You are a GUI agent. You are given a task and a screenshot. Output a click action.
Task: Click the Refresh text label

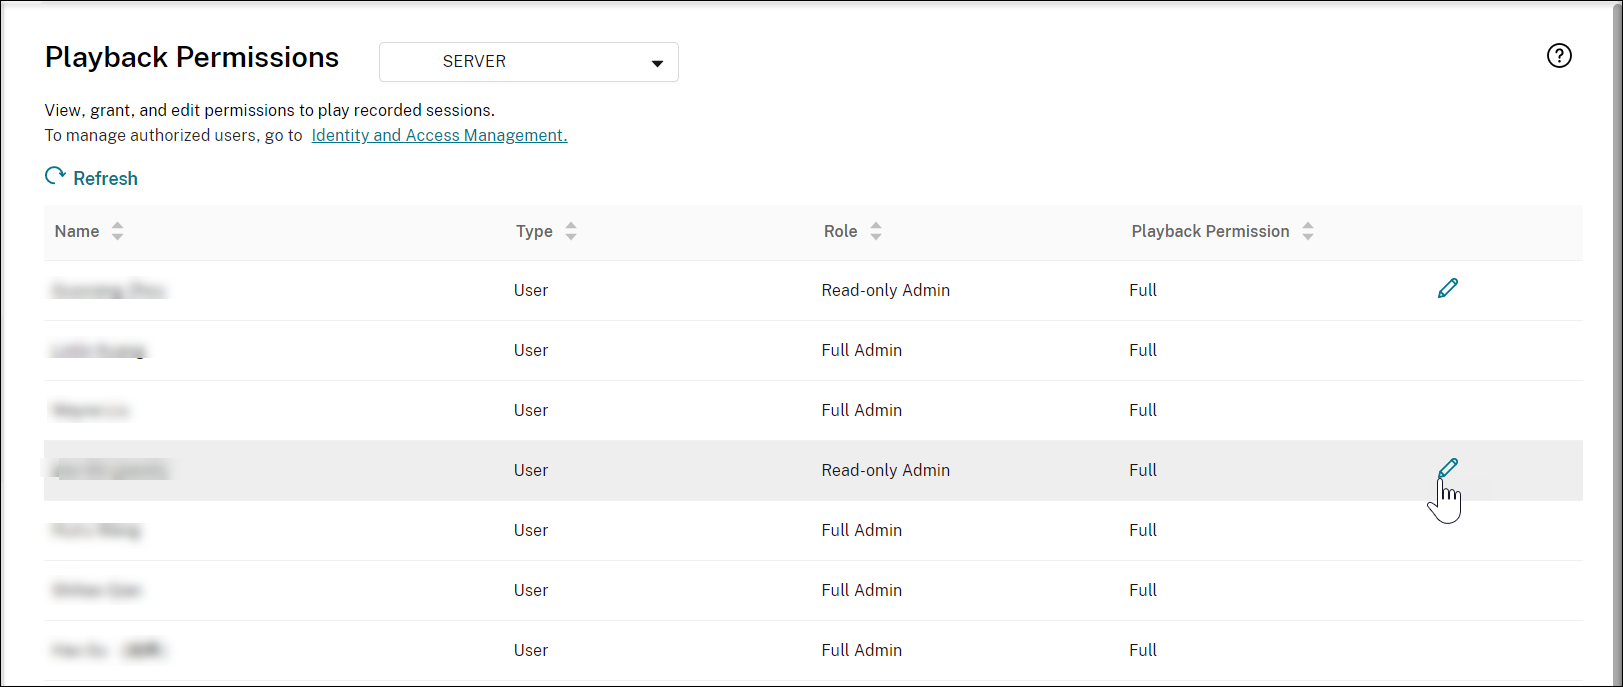click(105, 179)
